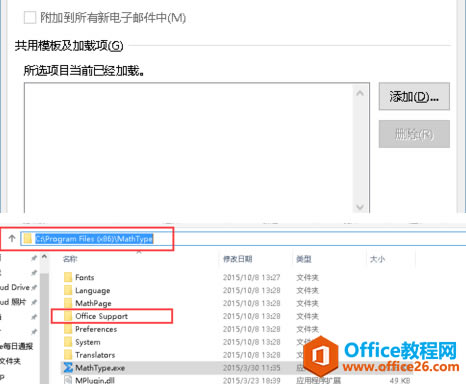466x384 pixels.
Task: Click the MathPage folder name
Action: (93, 303)
